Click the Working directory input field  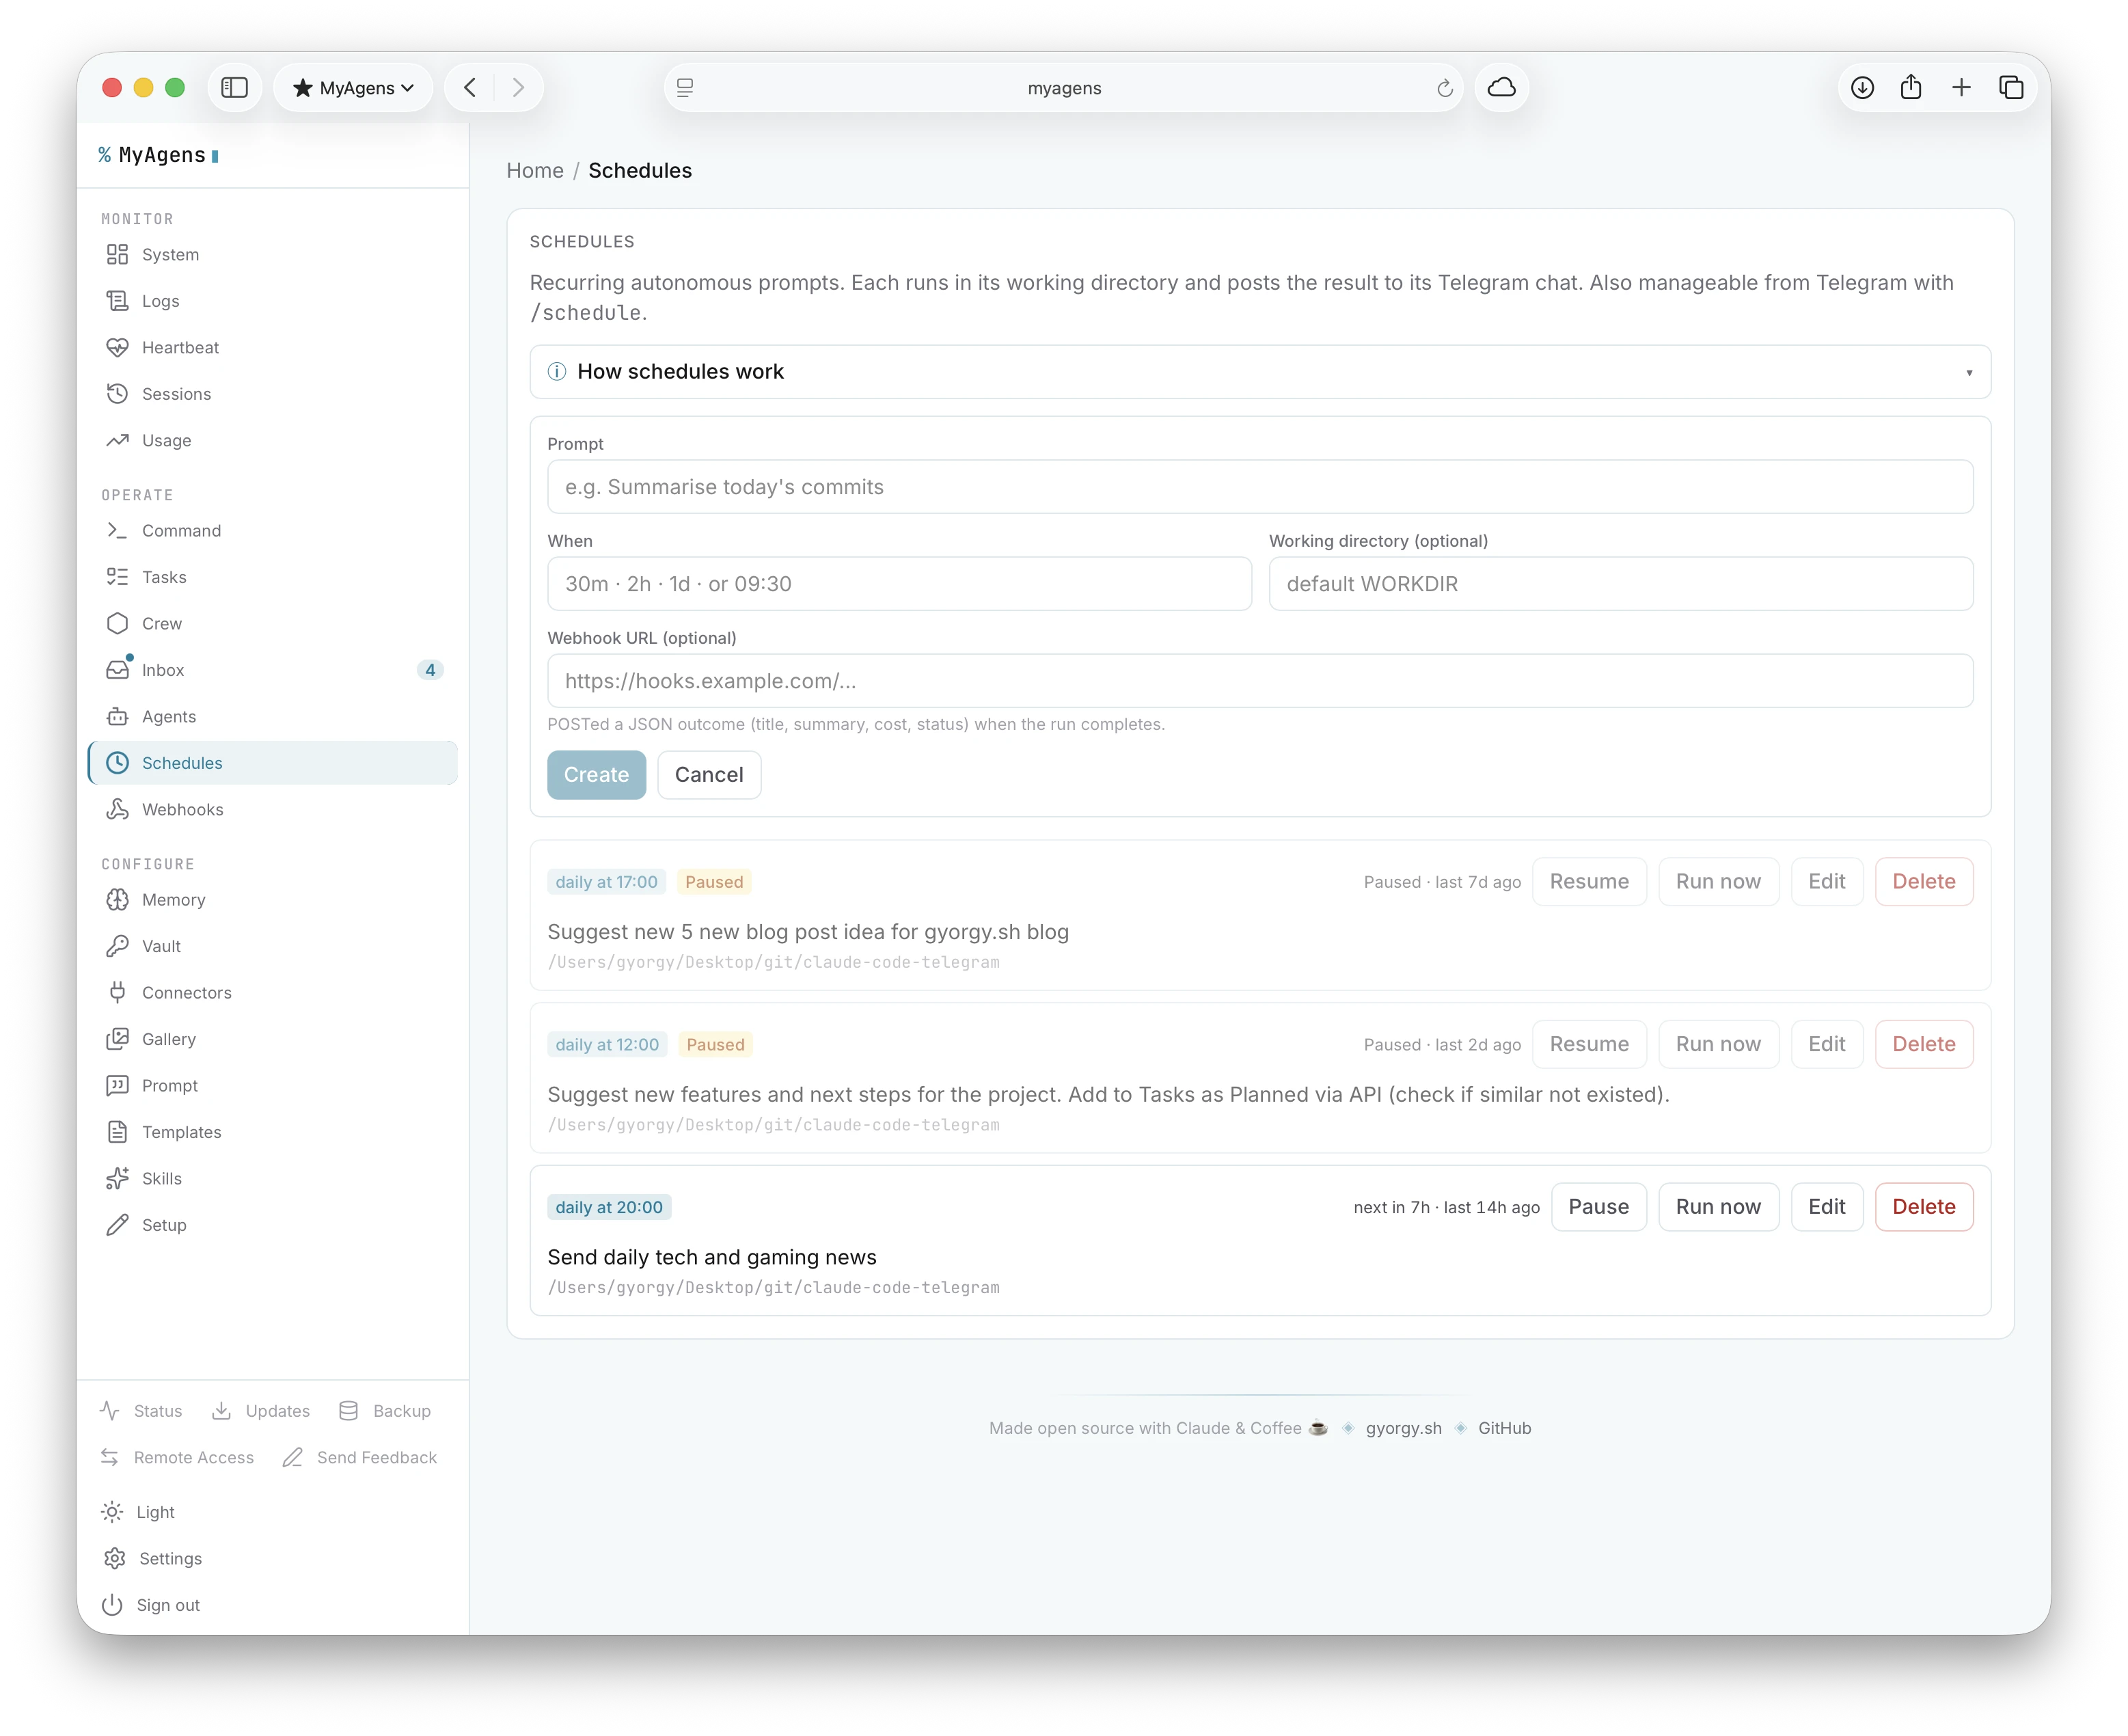[1620, 584]
